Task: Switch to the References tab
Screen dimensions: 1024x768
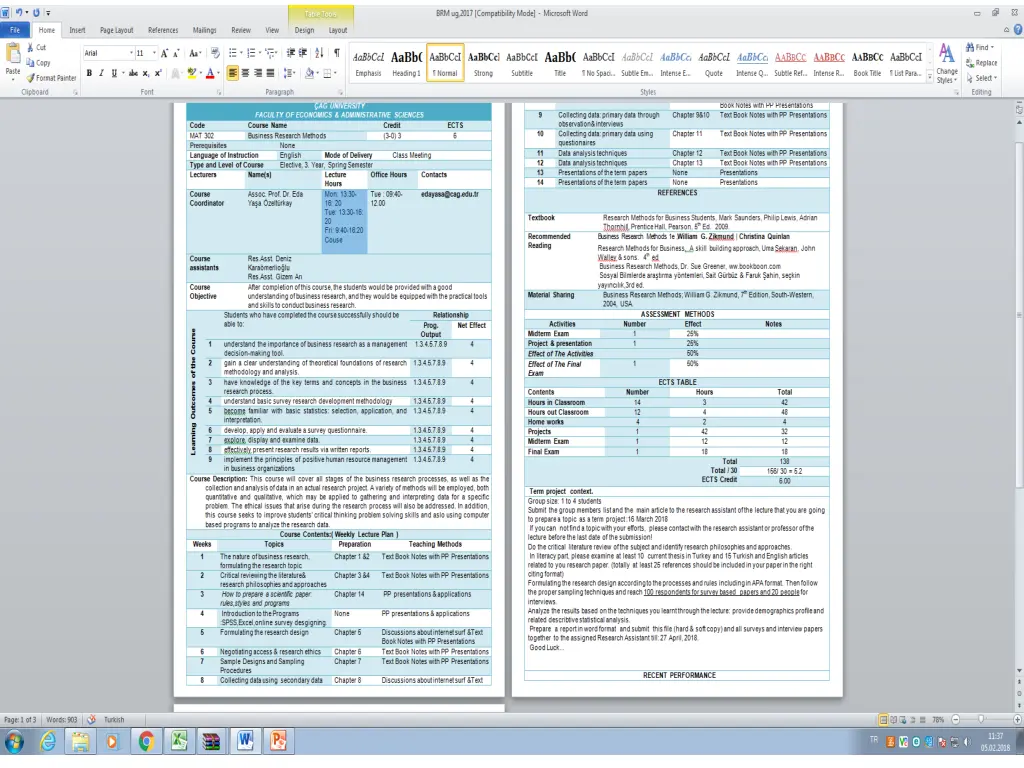Action: 163,30
